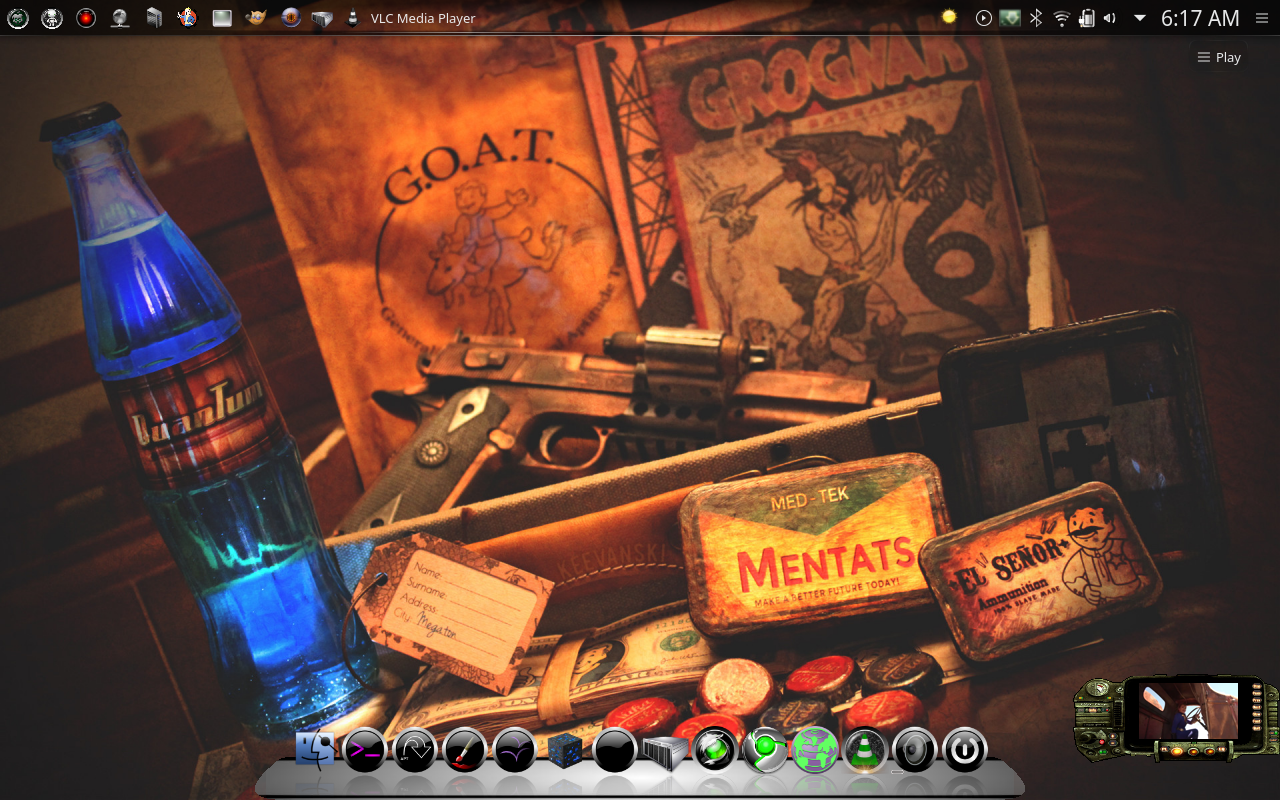Open the plain black orb dock icon
This screenshot has height=800, width=1280.
[x=615, y=750]
